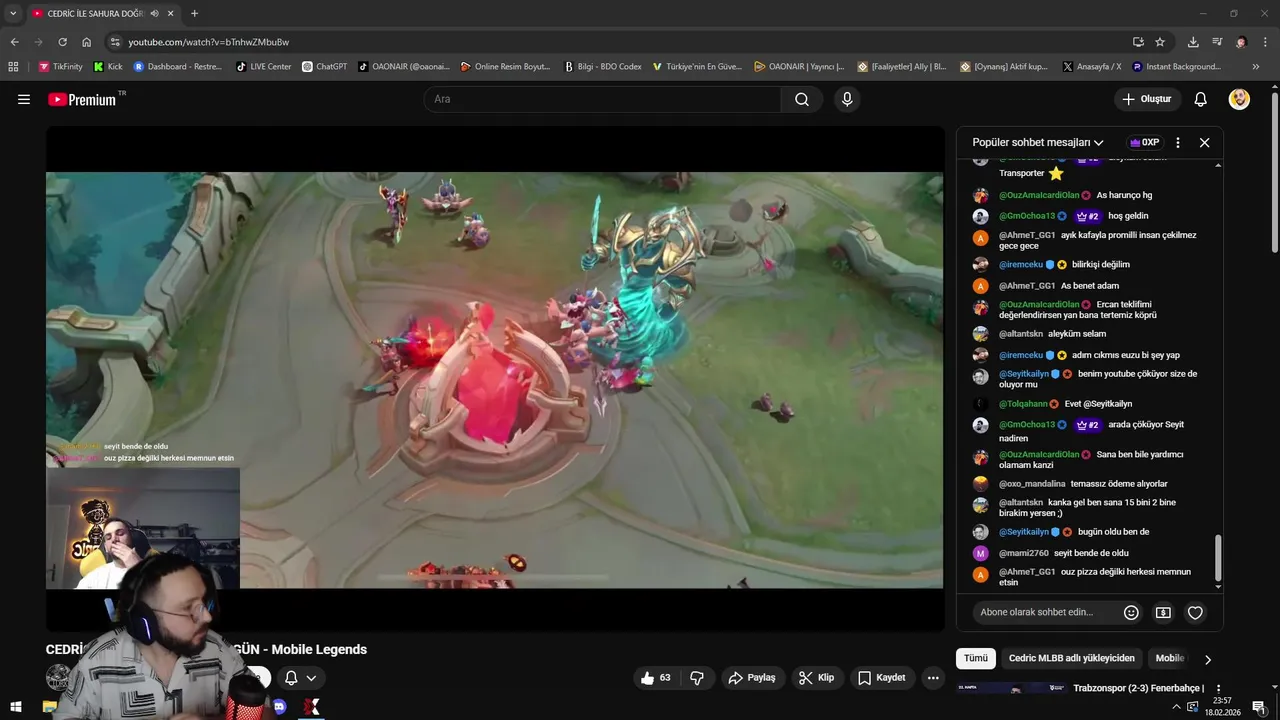Go back in browser history
The height and width of the screenshot is (720, 1280).
click(x=14, y=42)
